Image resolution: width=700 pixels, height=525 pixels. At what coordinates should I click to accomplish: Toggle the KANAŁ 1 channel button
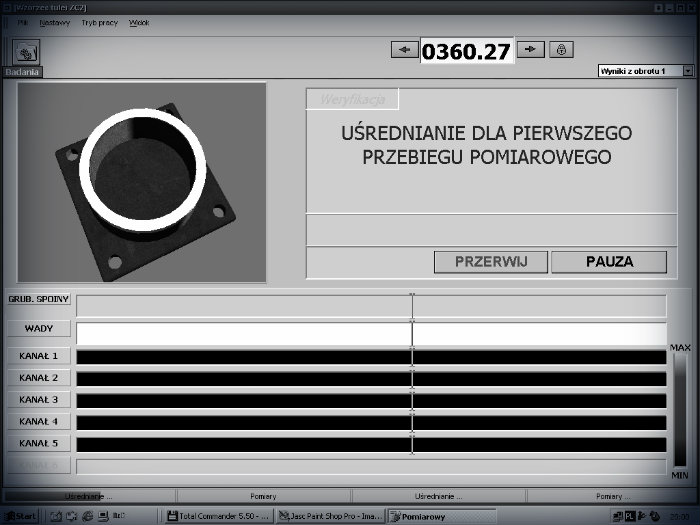click(x=39, y=356)
